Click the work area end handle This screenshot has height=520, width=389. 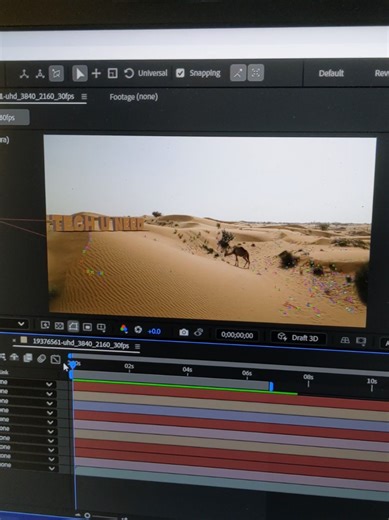coord(271,387)
